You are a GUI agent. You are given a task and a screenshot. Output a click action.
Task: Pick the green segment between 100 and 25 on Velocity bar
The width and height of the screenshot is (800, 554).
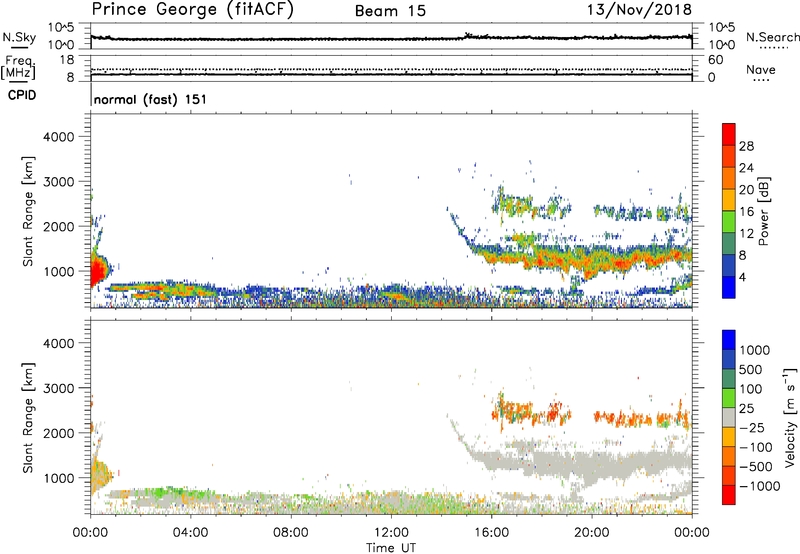coord(729,398)
